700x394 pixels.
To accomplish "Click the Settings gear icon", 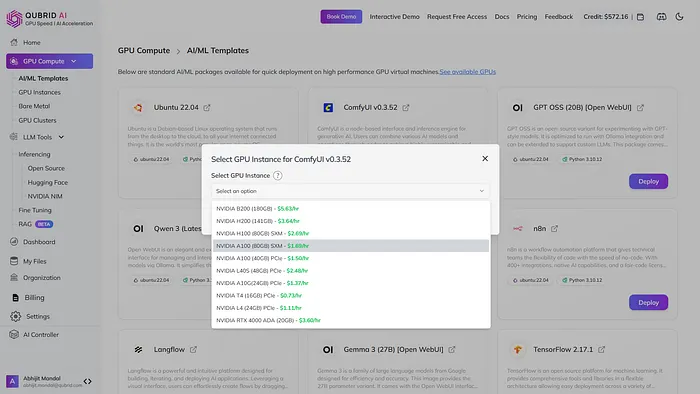I will (16, 316).
